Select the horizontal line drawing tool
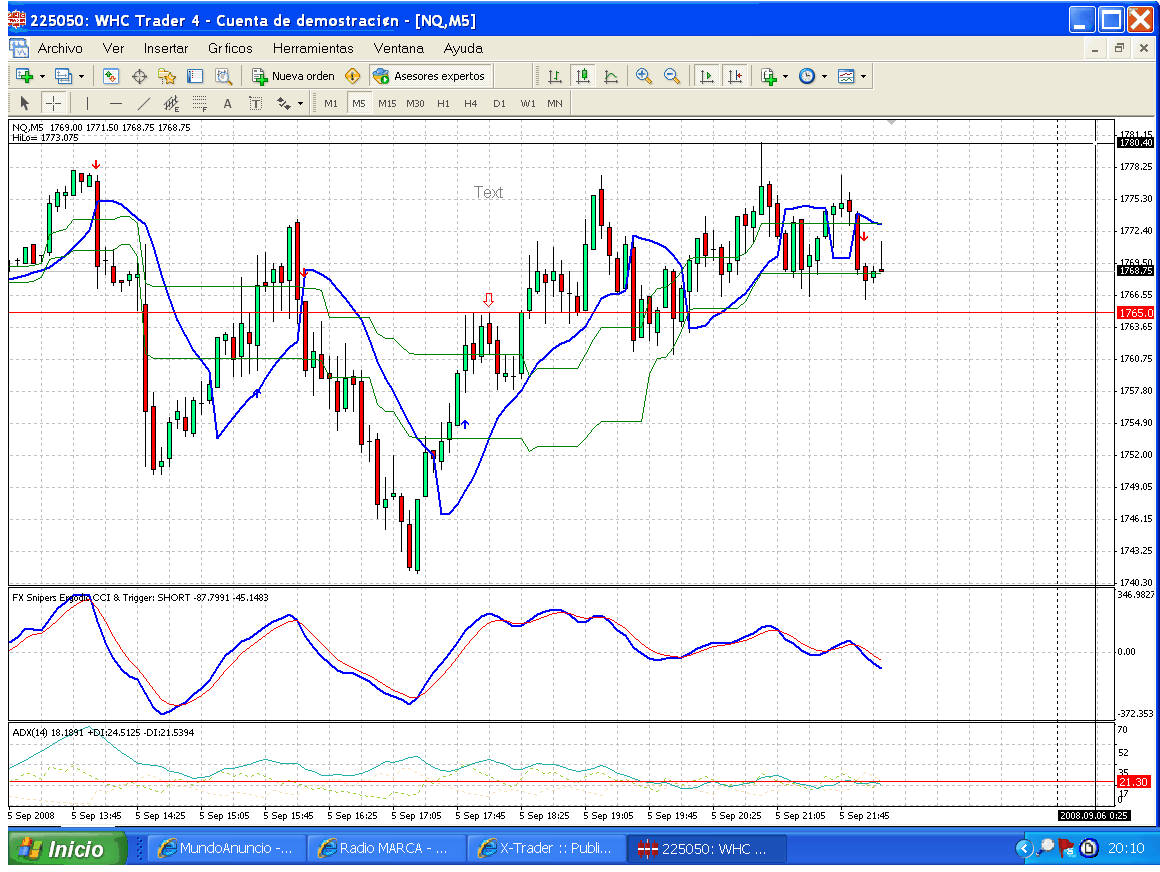 pos(116,103)
